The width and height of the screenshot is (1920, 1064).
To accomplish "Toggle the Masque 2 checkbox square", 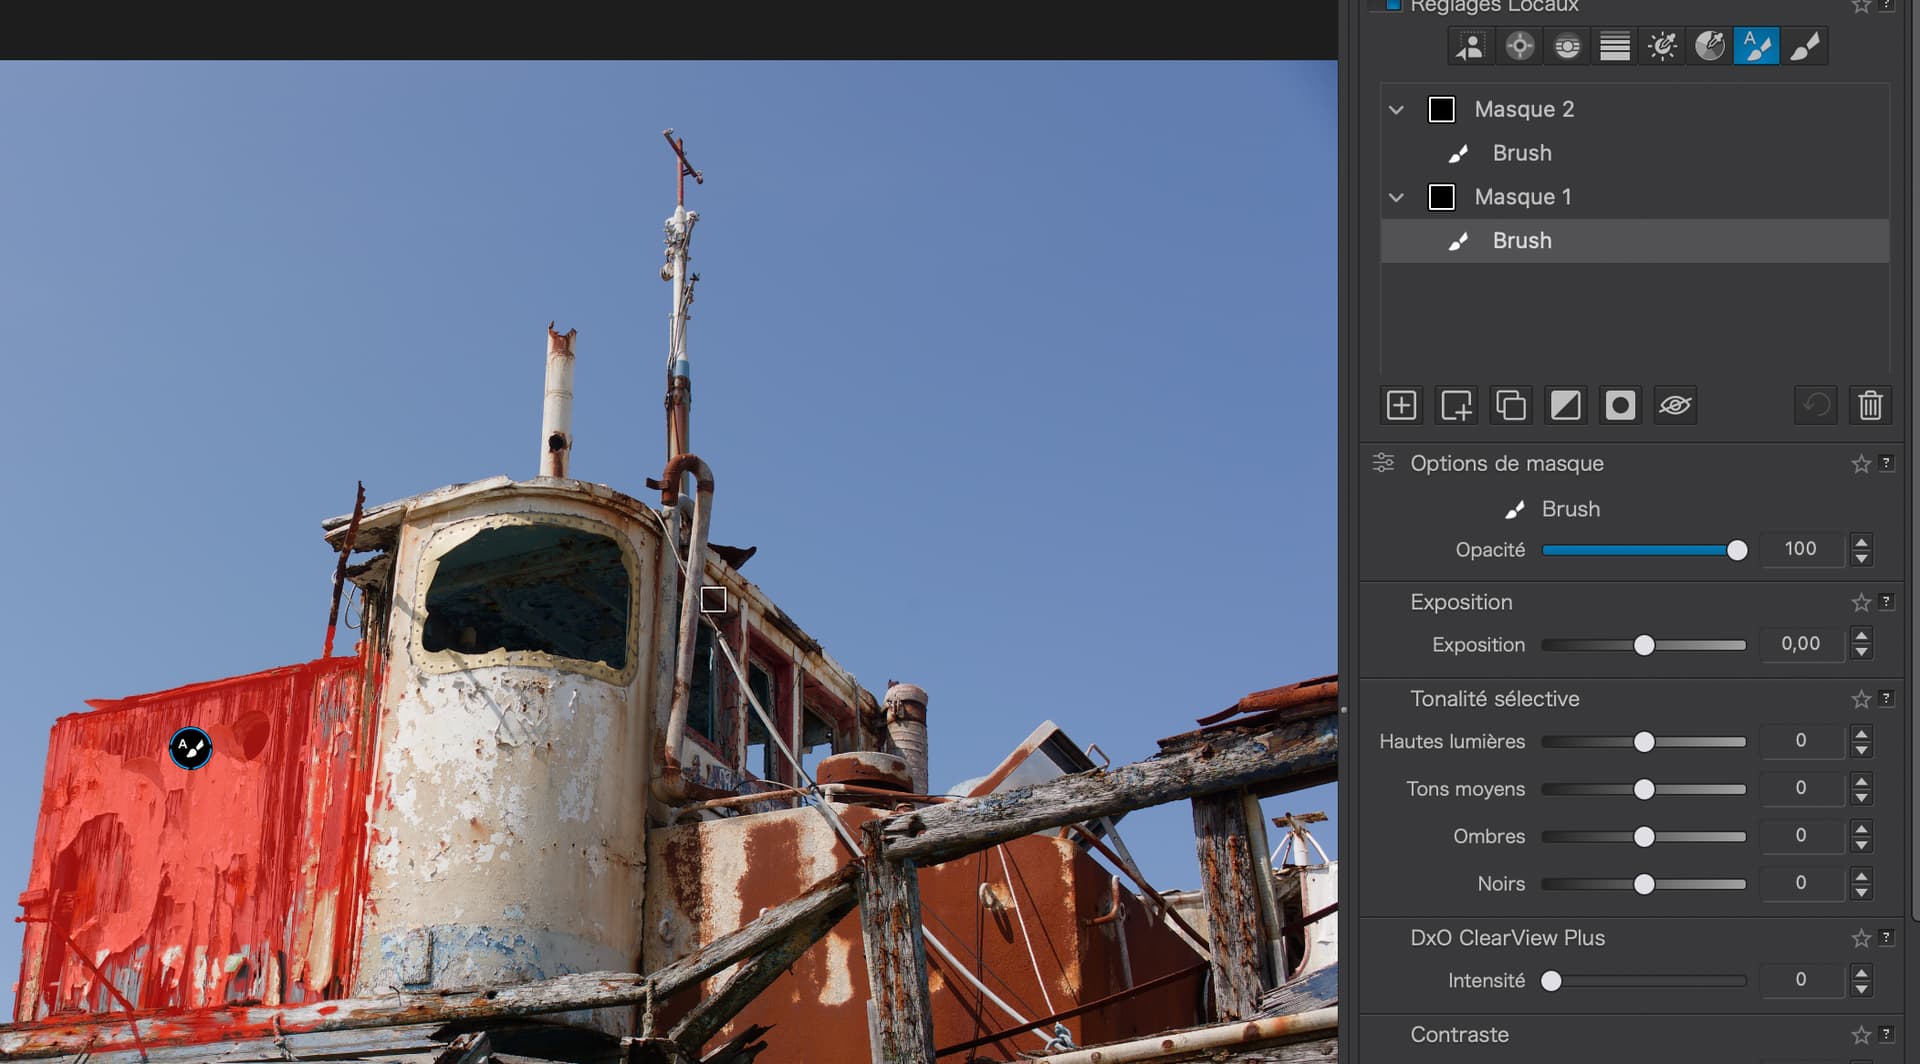I will pos(1441,109).
